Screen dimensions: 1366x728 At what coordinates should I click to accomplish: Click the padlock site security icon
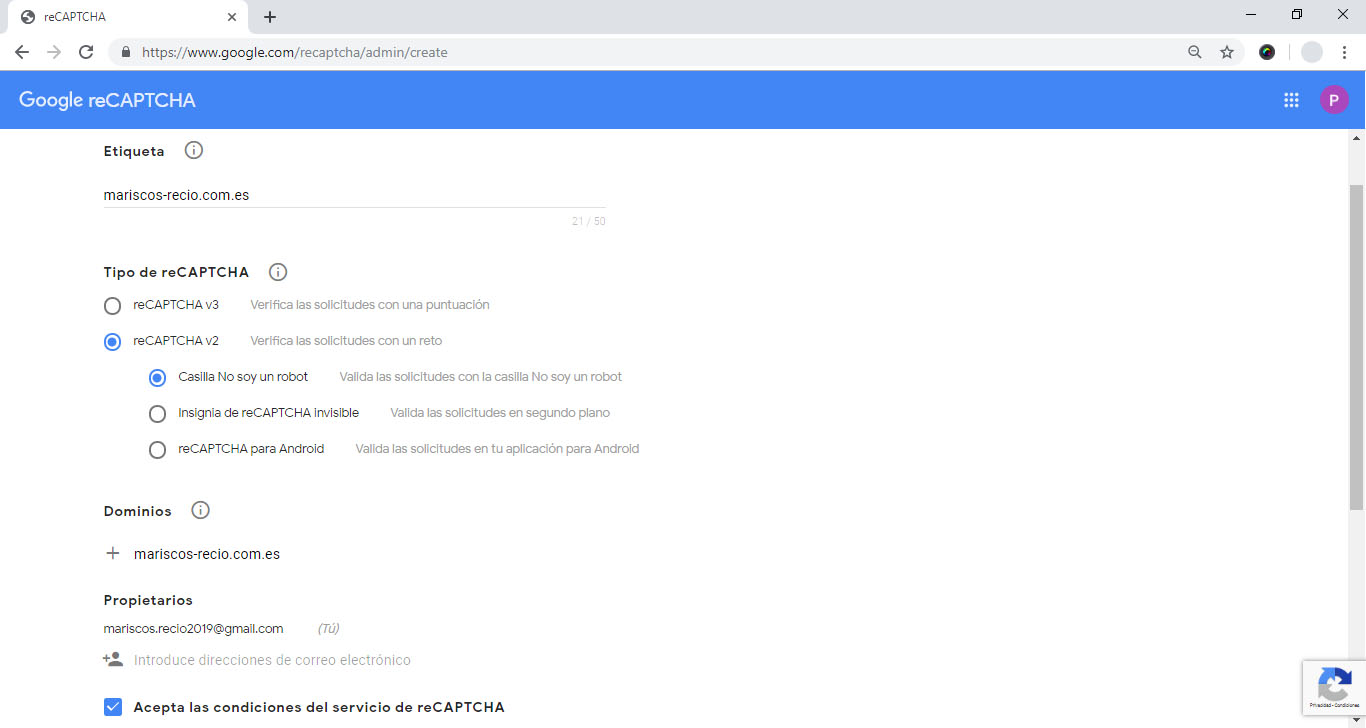coord(126,52)
